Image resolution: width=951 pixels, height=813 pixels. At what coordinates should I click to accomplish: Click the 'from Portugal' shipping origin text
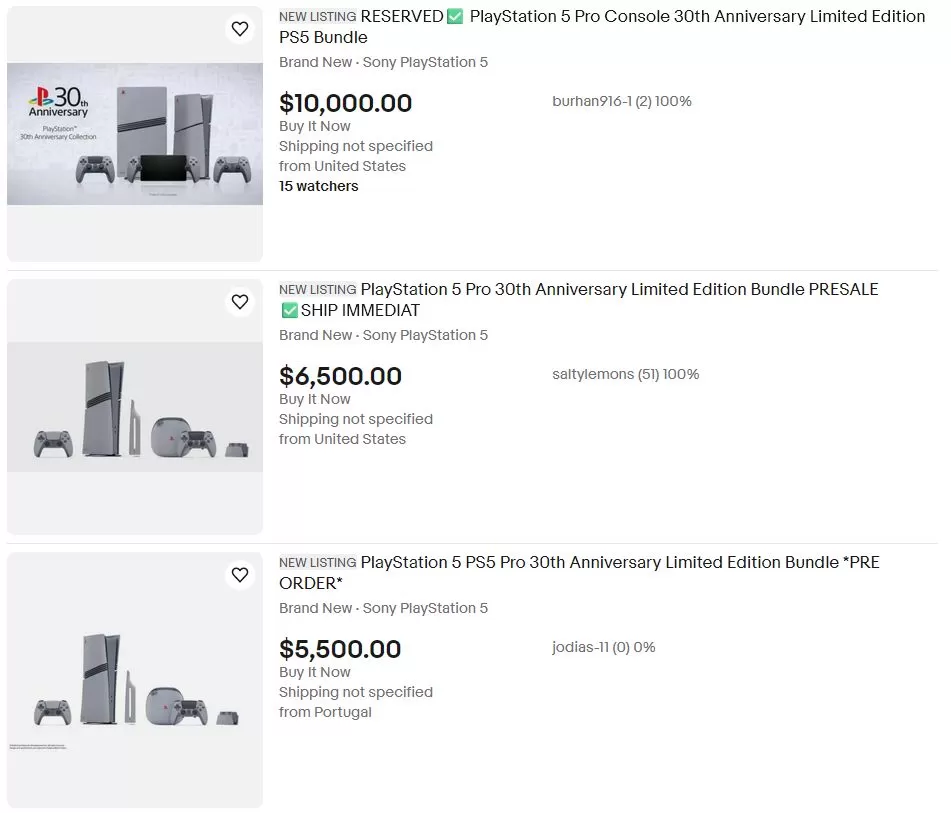coord(325,712)
